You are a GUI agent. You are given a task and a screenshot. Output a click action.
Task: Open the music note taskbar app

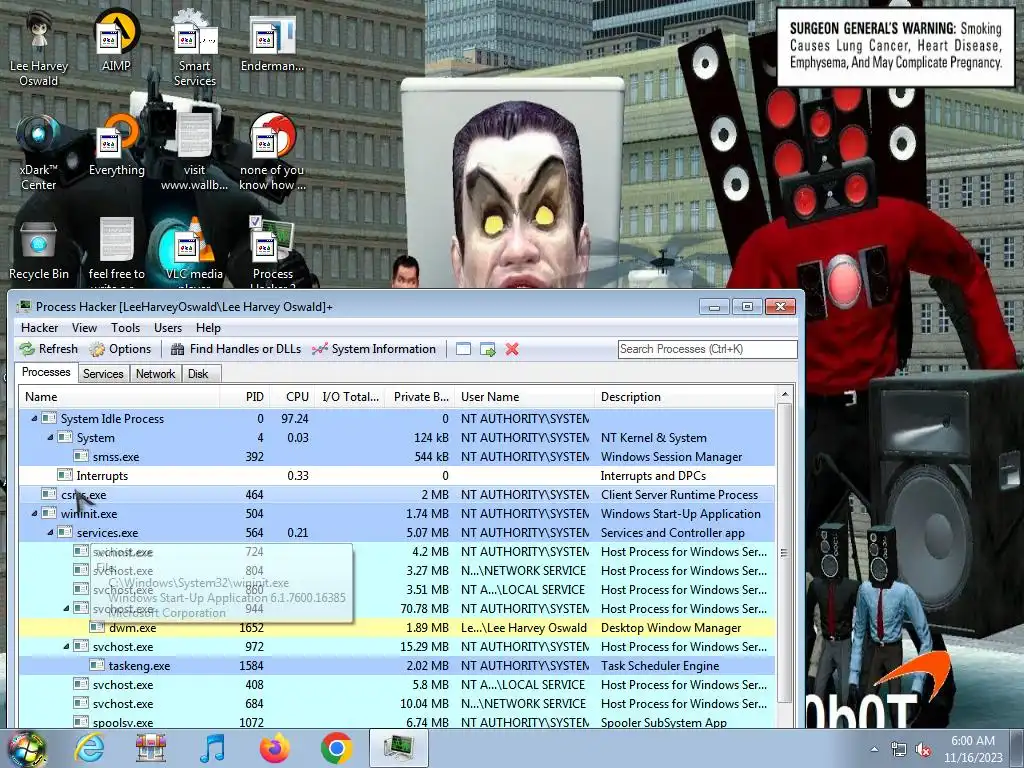point(212,748)
